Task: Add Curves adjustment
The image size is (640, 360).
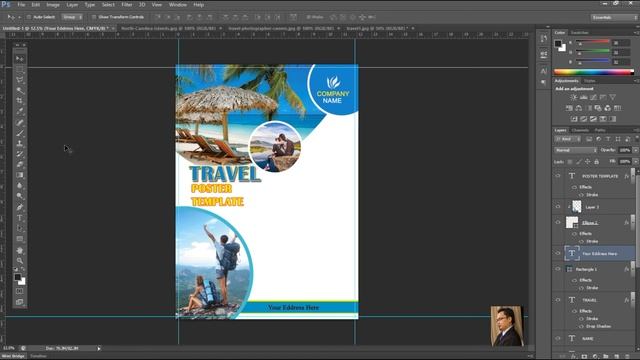Action: pos(593,98)
